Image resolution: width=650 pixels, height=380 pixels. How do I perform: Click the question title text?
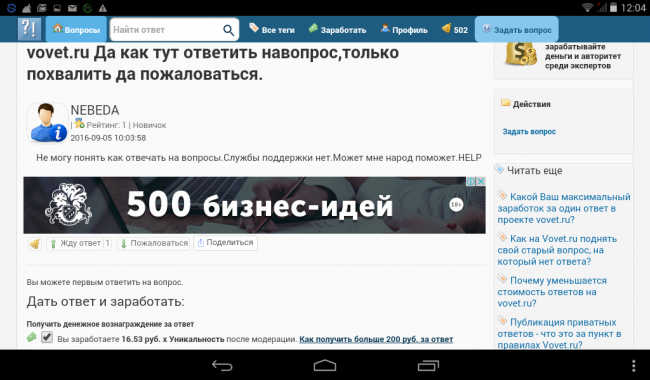[x=213, y=63]
